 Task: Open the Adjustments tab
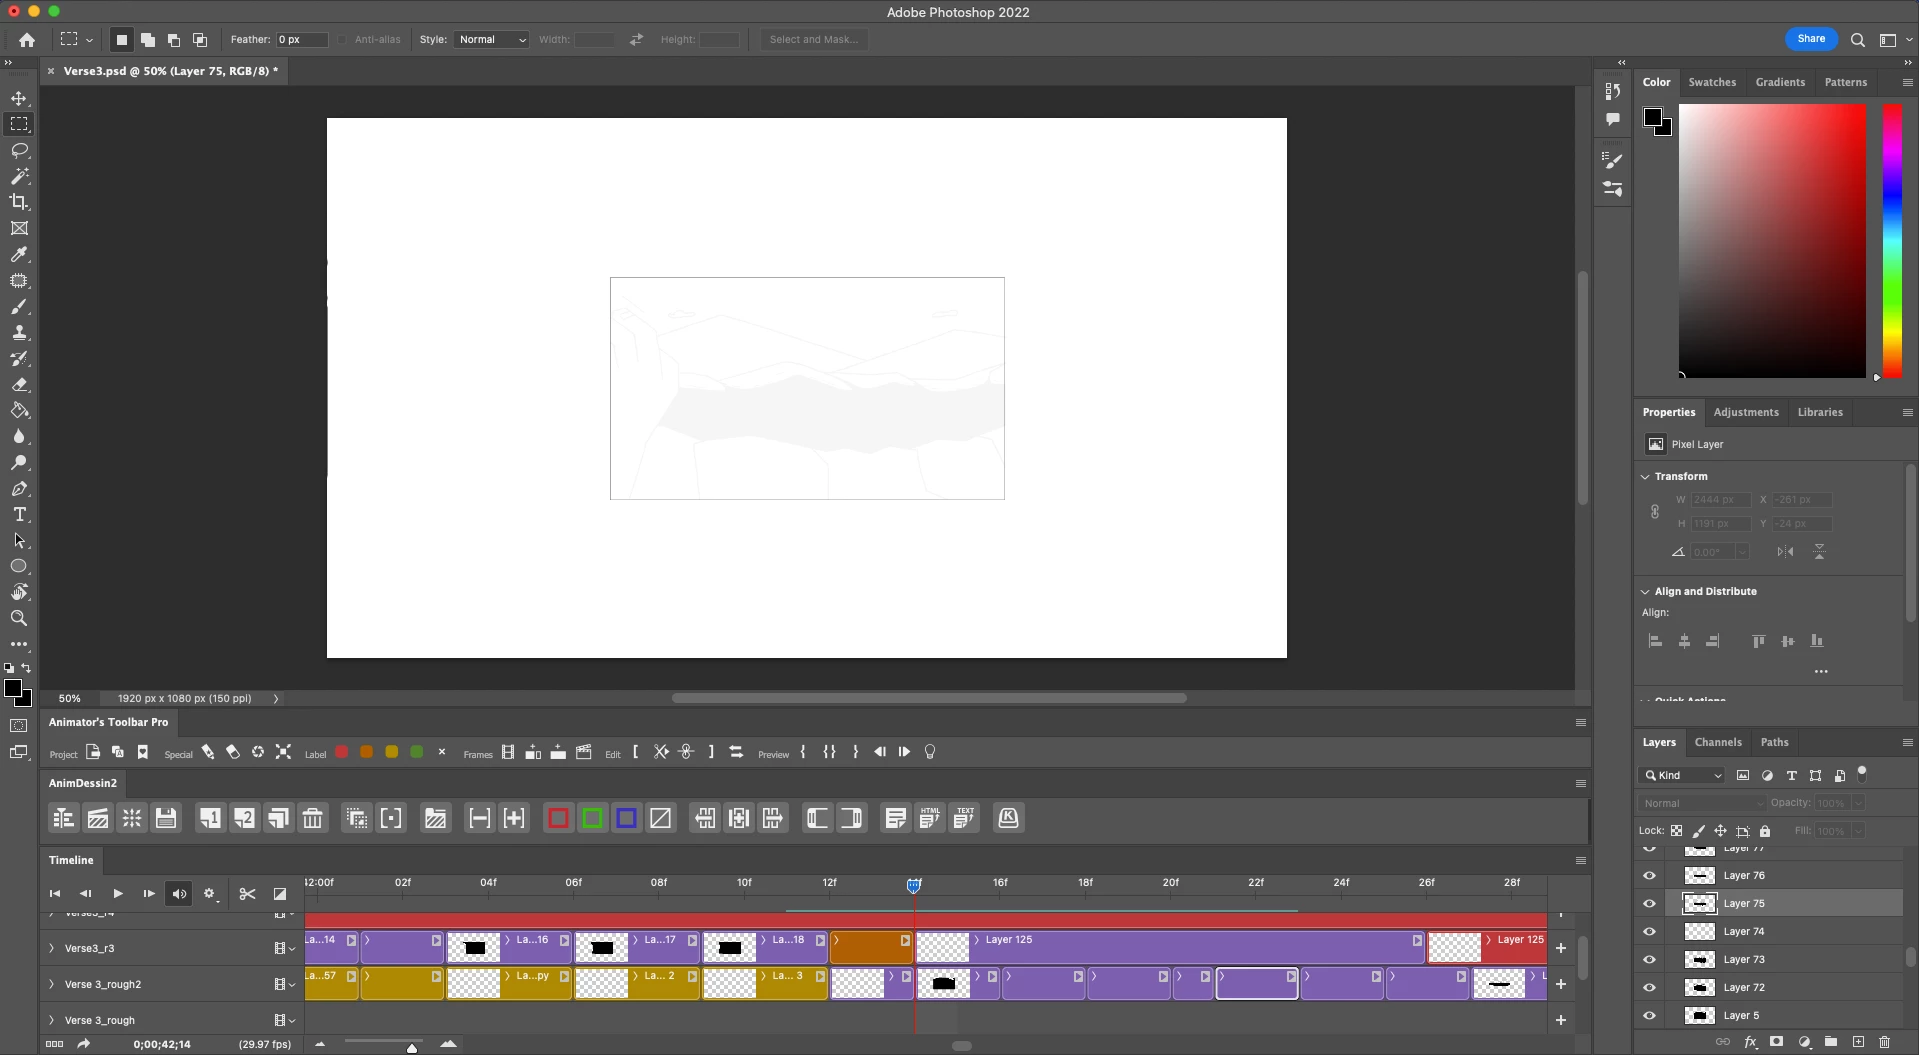point(1746,412)
